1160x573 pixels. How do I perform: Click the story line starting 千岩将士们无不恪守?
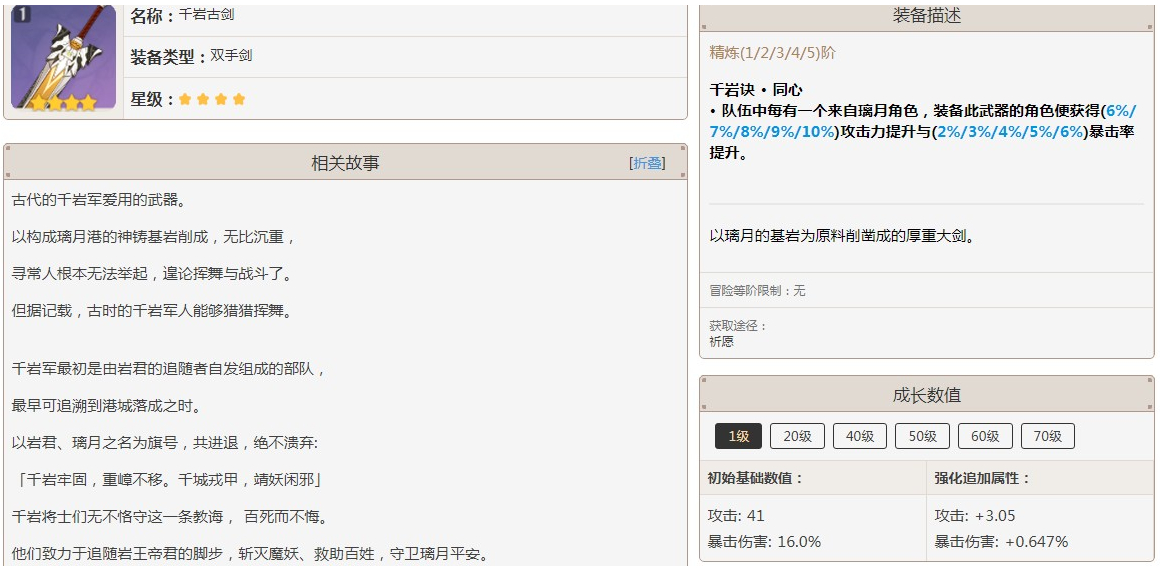click(169, 517)
